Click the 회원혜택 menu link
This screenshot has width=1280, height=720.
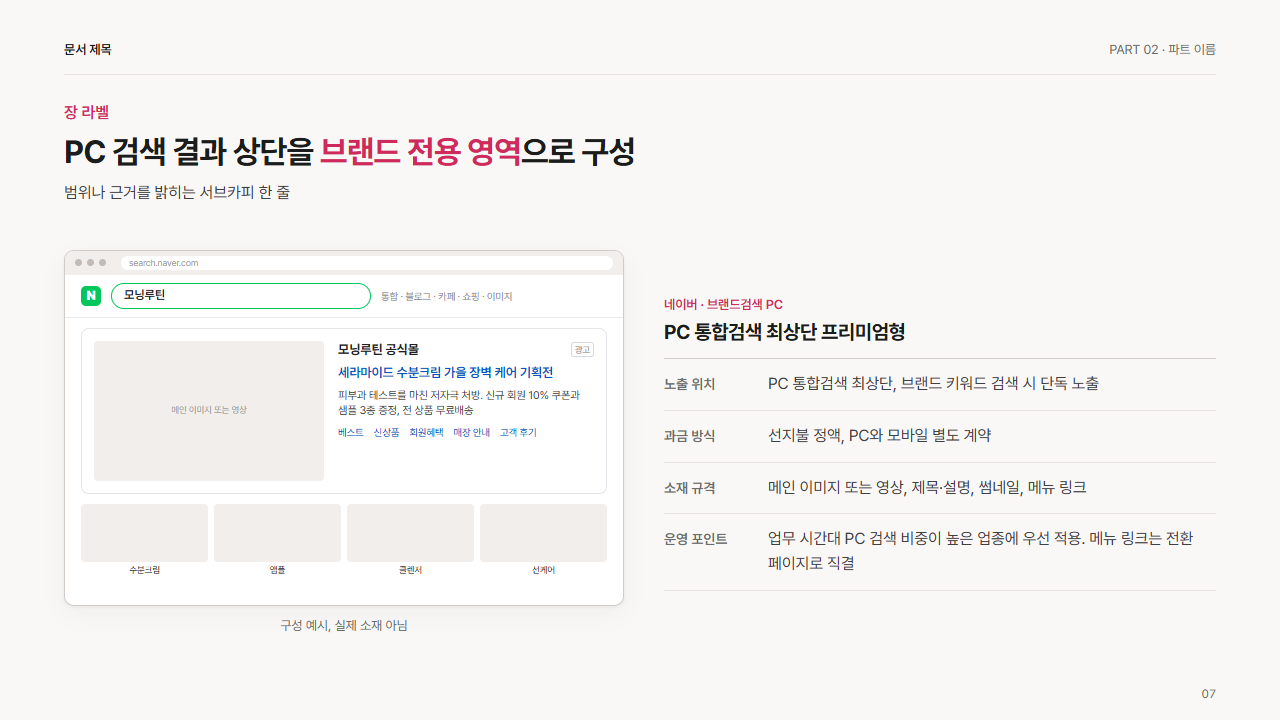(426, 433)
